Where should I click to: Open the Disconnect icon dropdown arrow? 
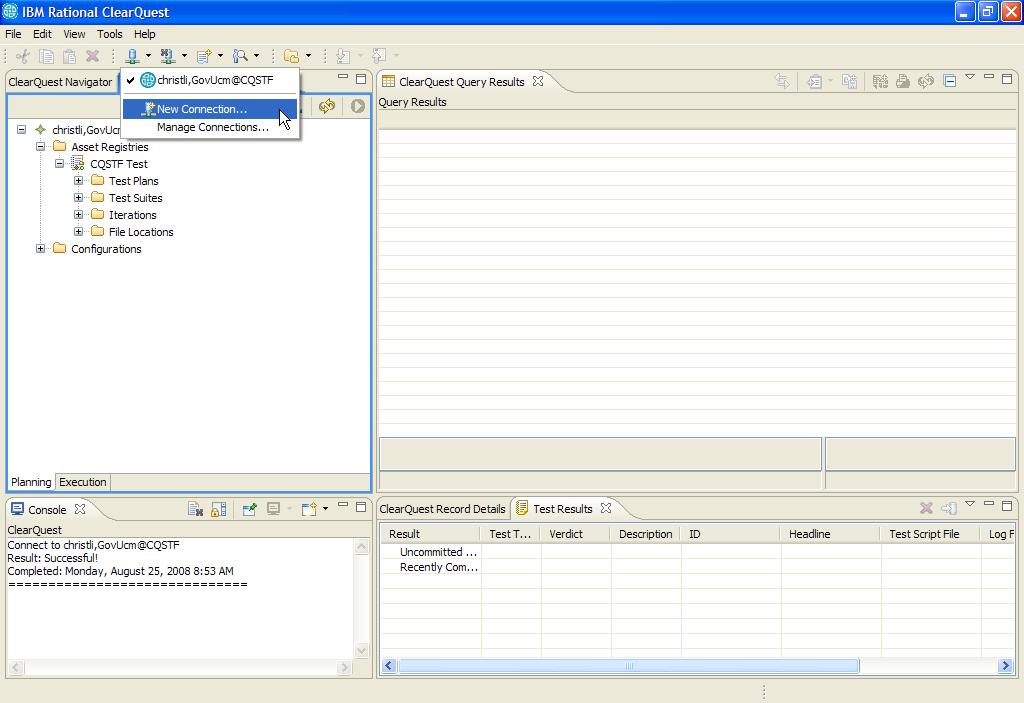tap(184, 56)
